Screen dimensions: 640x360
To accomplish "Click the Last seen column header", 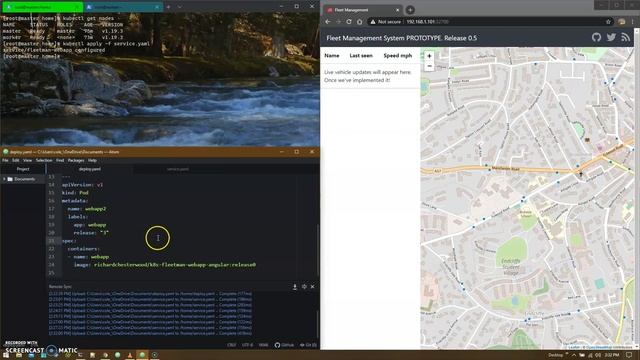I will 361,56.
